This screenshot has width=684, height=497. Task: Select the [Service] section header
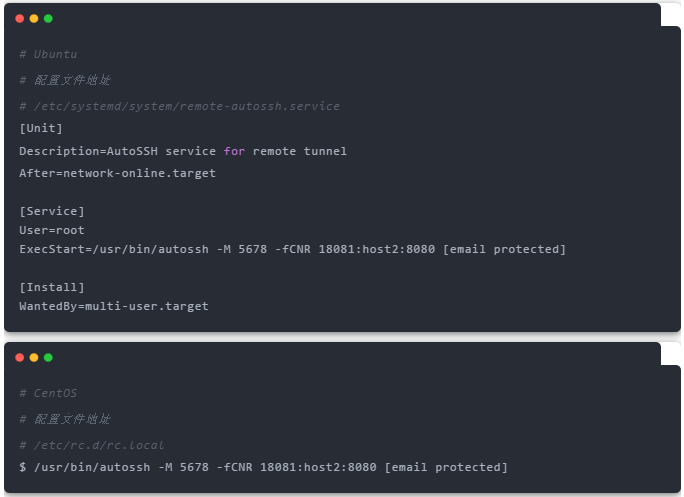pos(52,211)
